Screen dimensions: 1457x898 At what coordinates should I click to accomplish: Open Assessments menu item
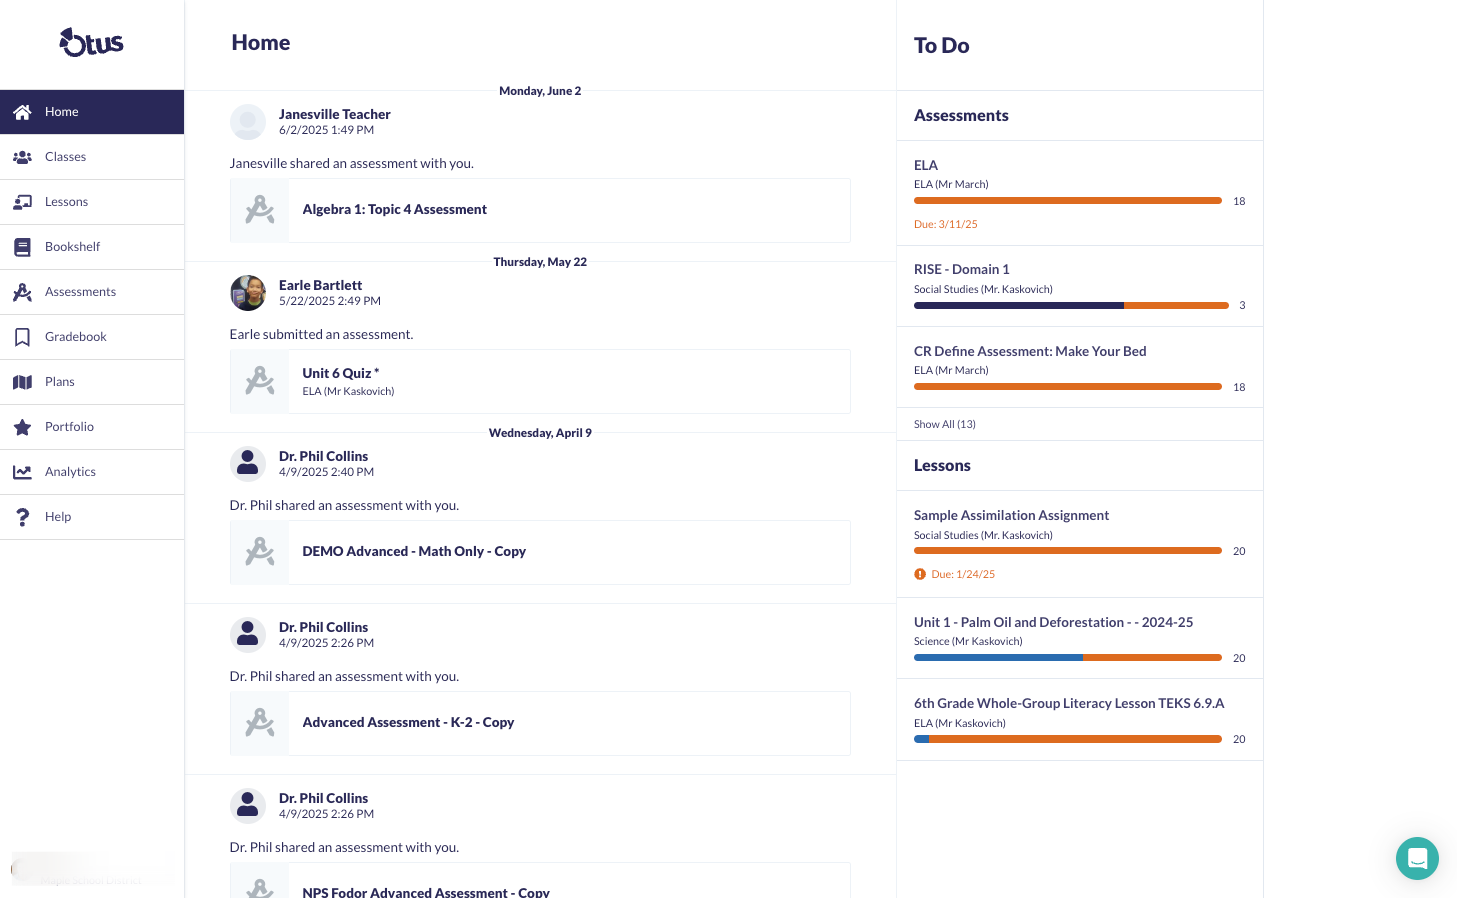(80, 292)
